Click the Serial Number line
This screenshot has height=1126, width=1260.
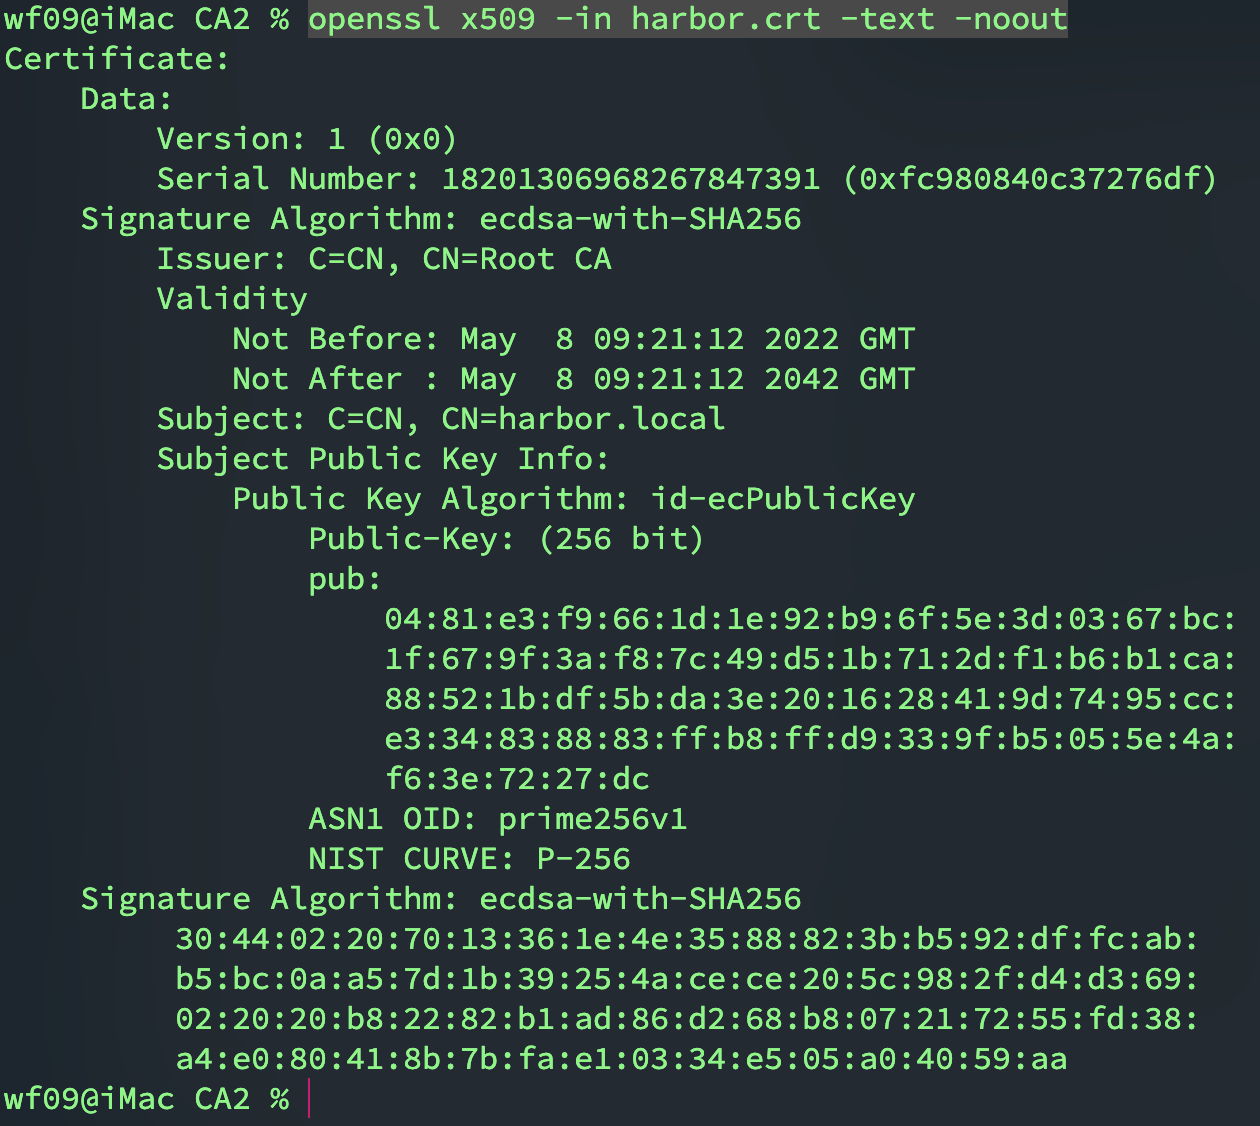[686, 179]
